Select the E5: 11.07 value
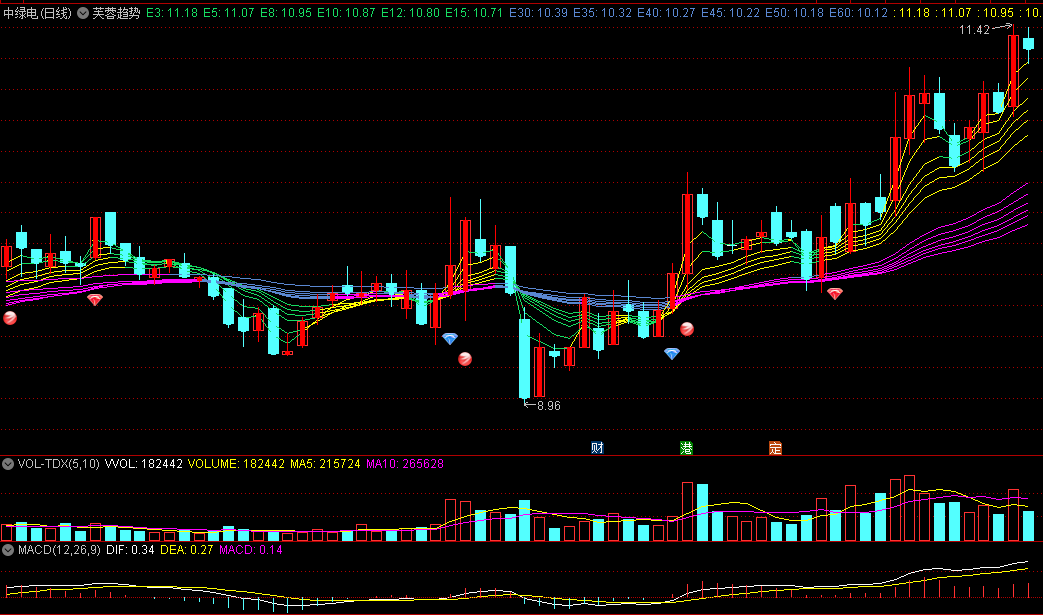 (229, 13)
